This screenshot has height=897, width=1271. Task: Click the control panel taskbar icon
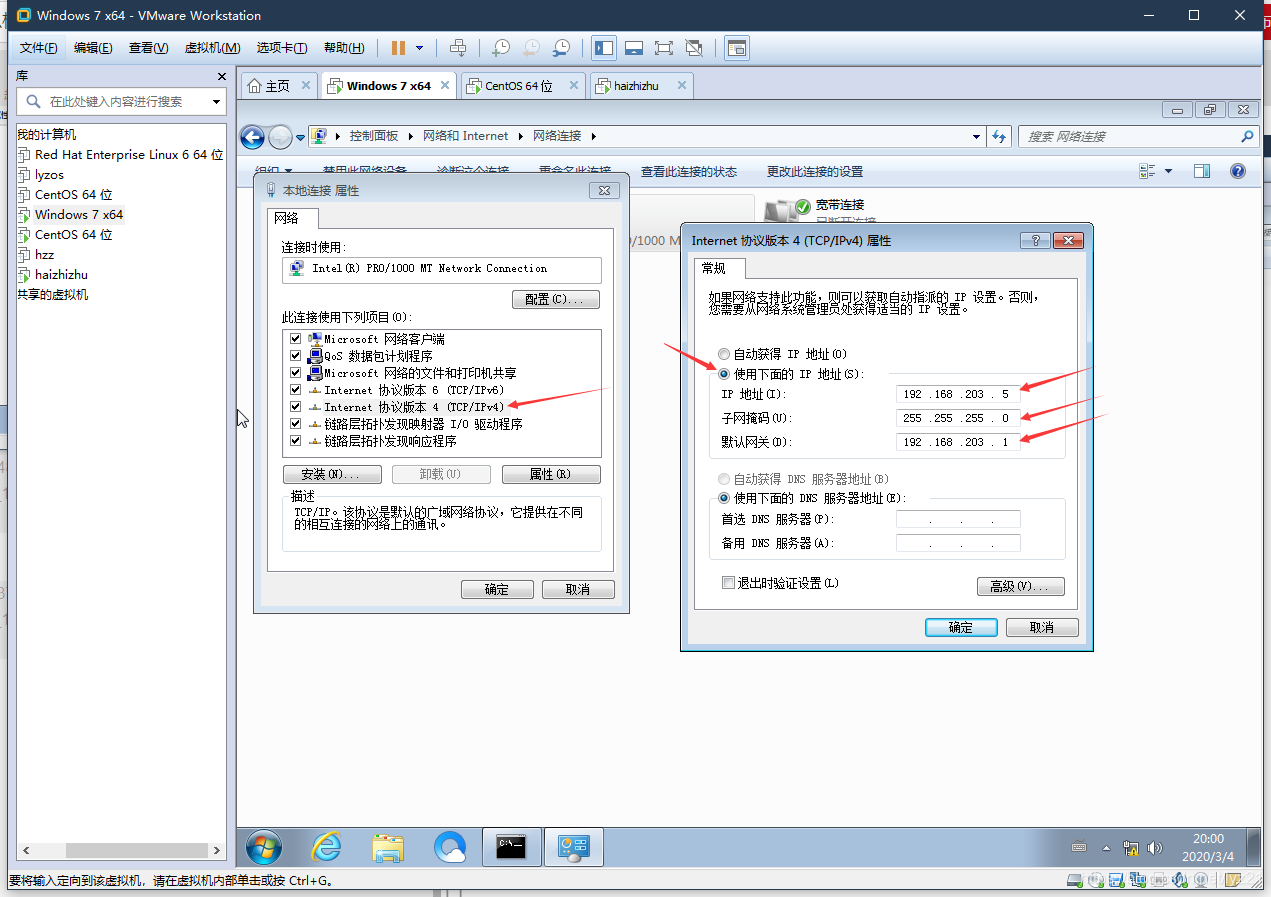tap(574, 848)
